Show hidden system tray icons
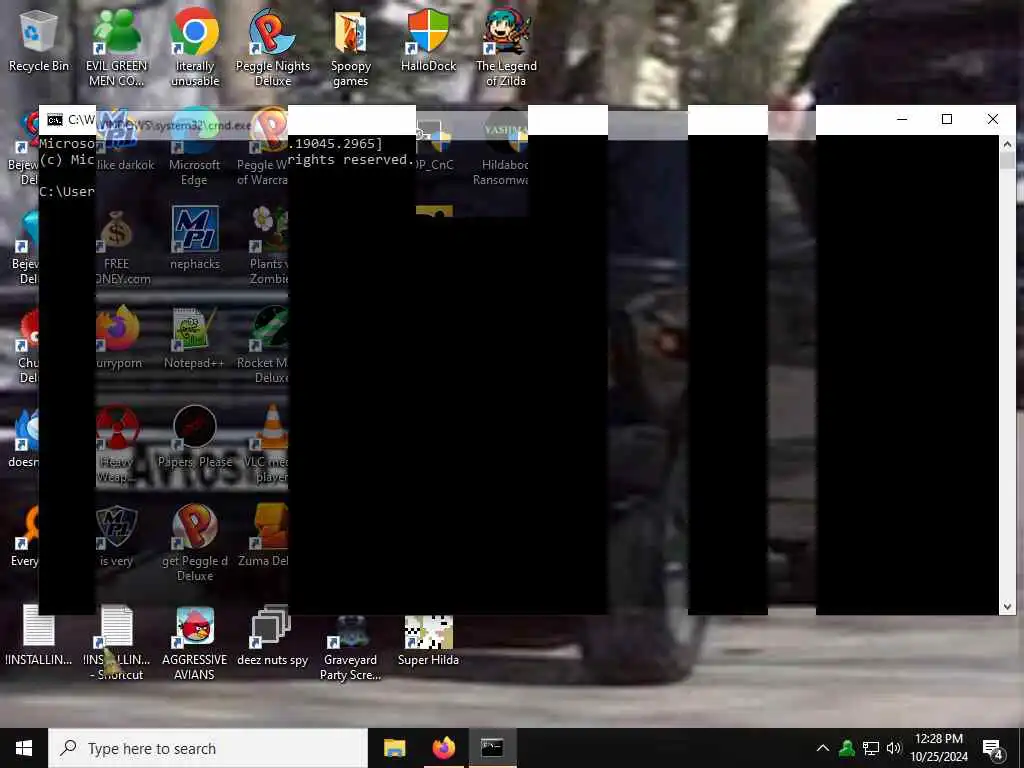 [823, 748]
